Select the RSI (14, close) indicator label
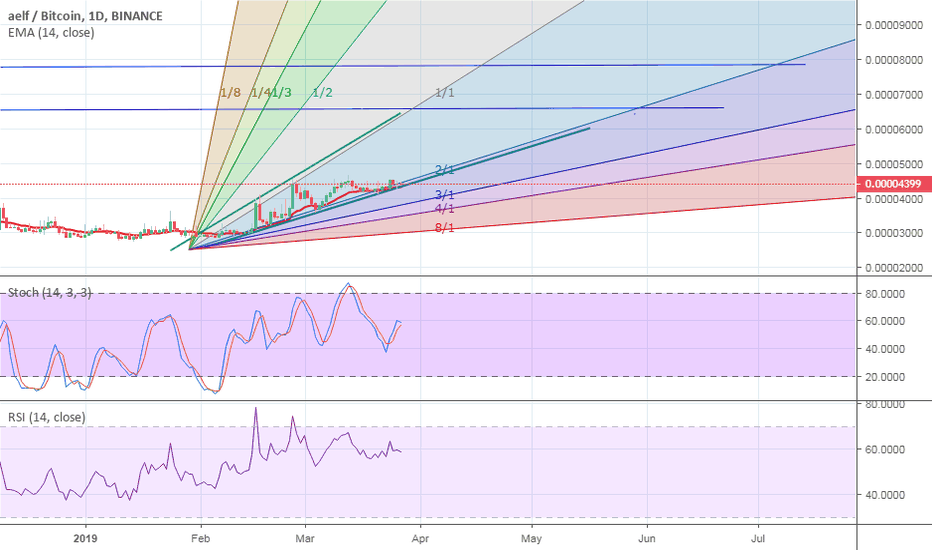The image size is (932, 550). pos(46,417)
